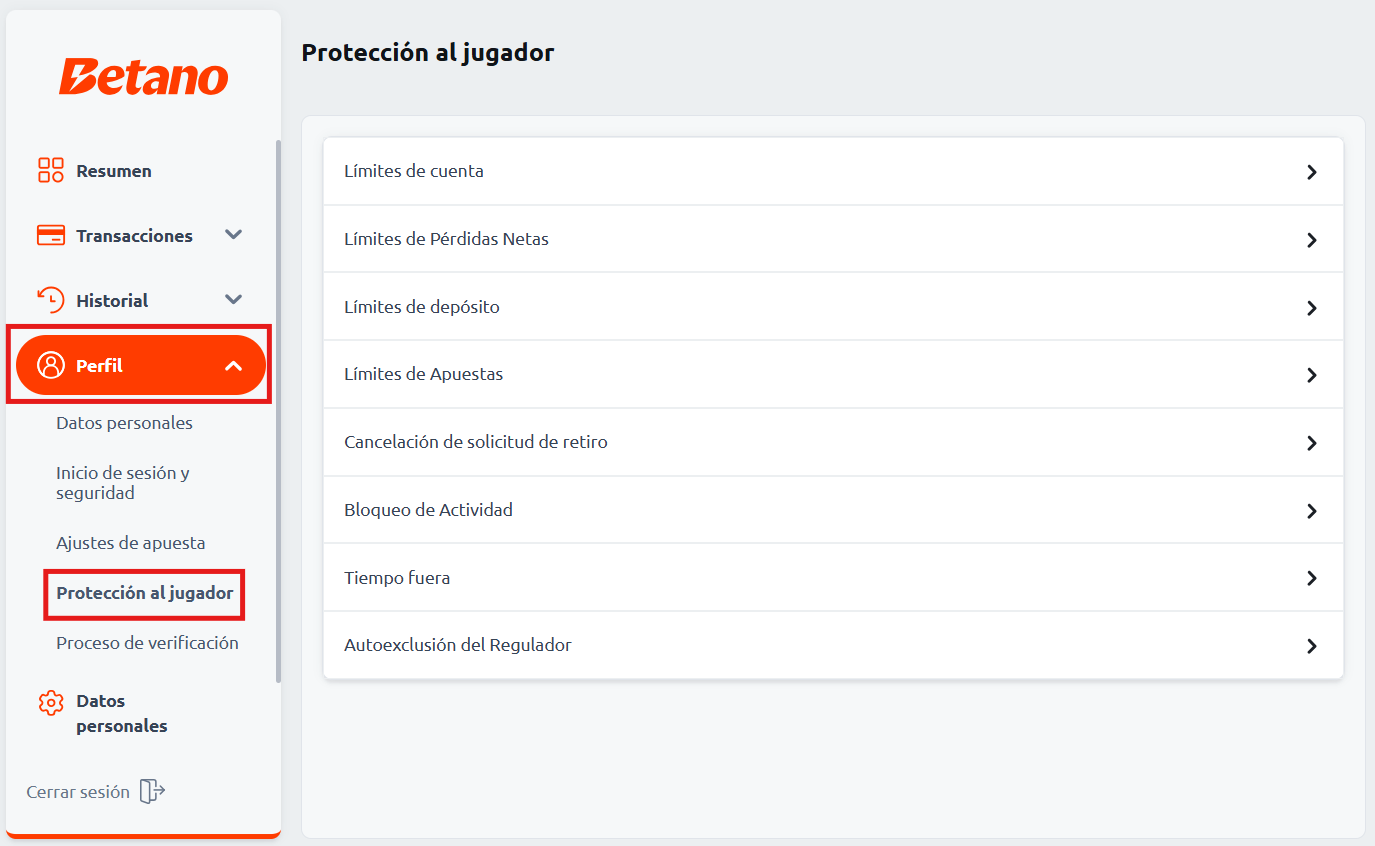Click the Betano logo
This screenshot has height=846, width=1375.
click(143, 76)
